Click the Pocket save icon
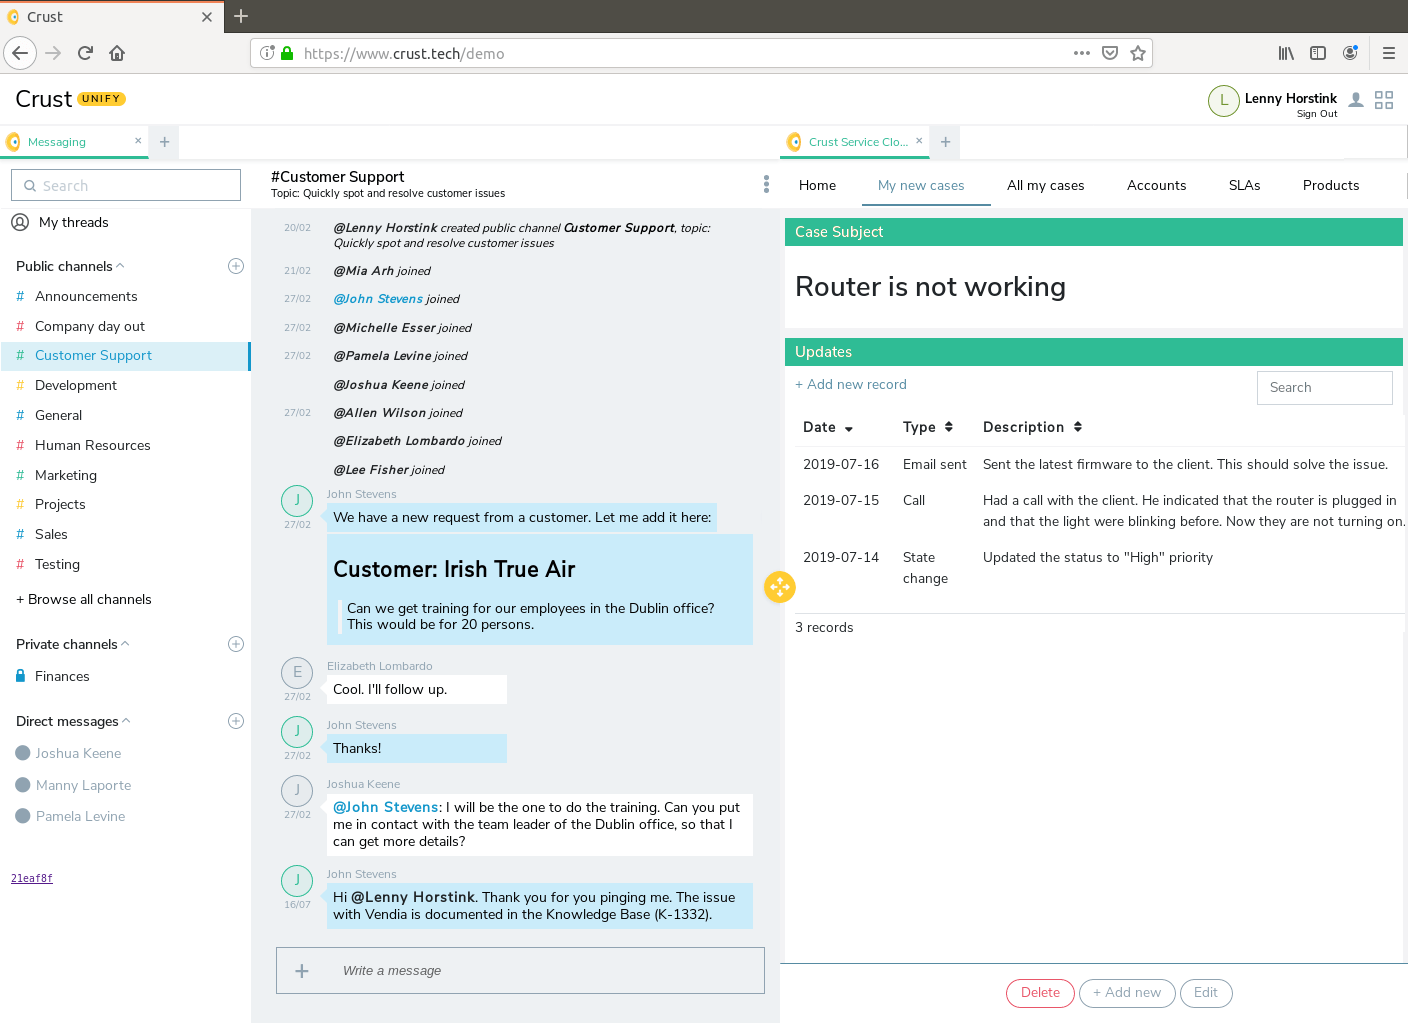The image size is (1408, 1023). (1109, 53)
